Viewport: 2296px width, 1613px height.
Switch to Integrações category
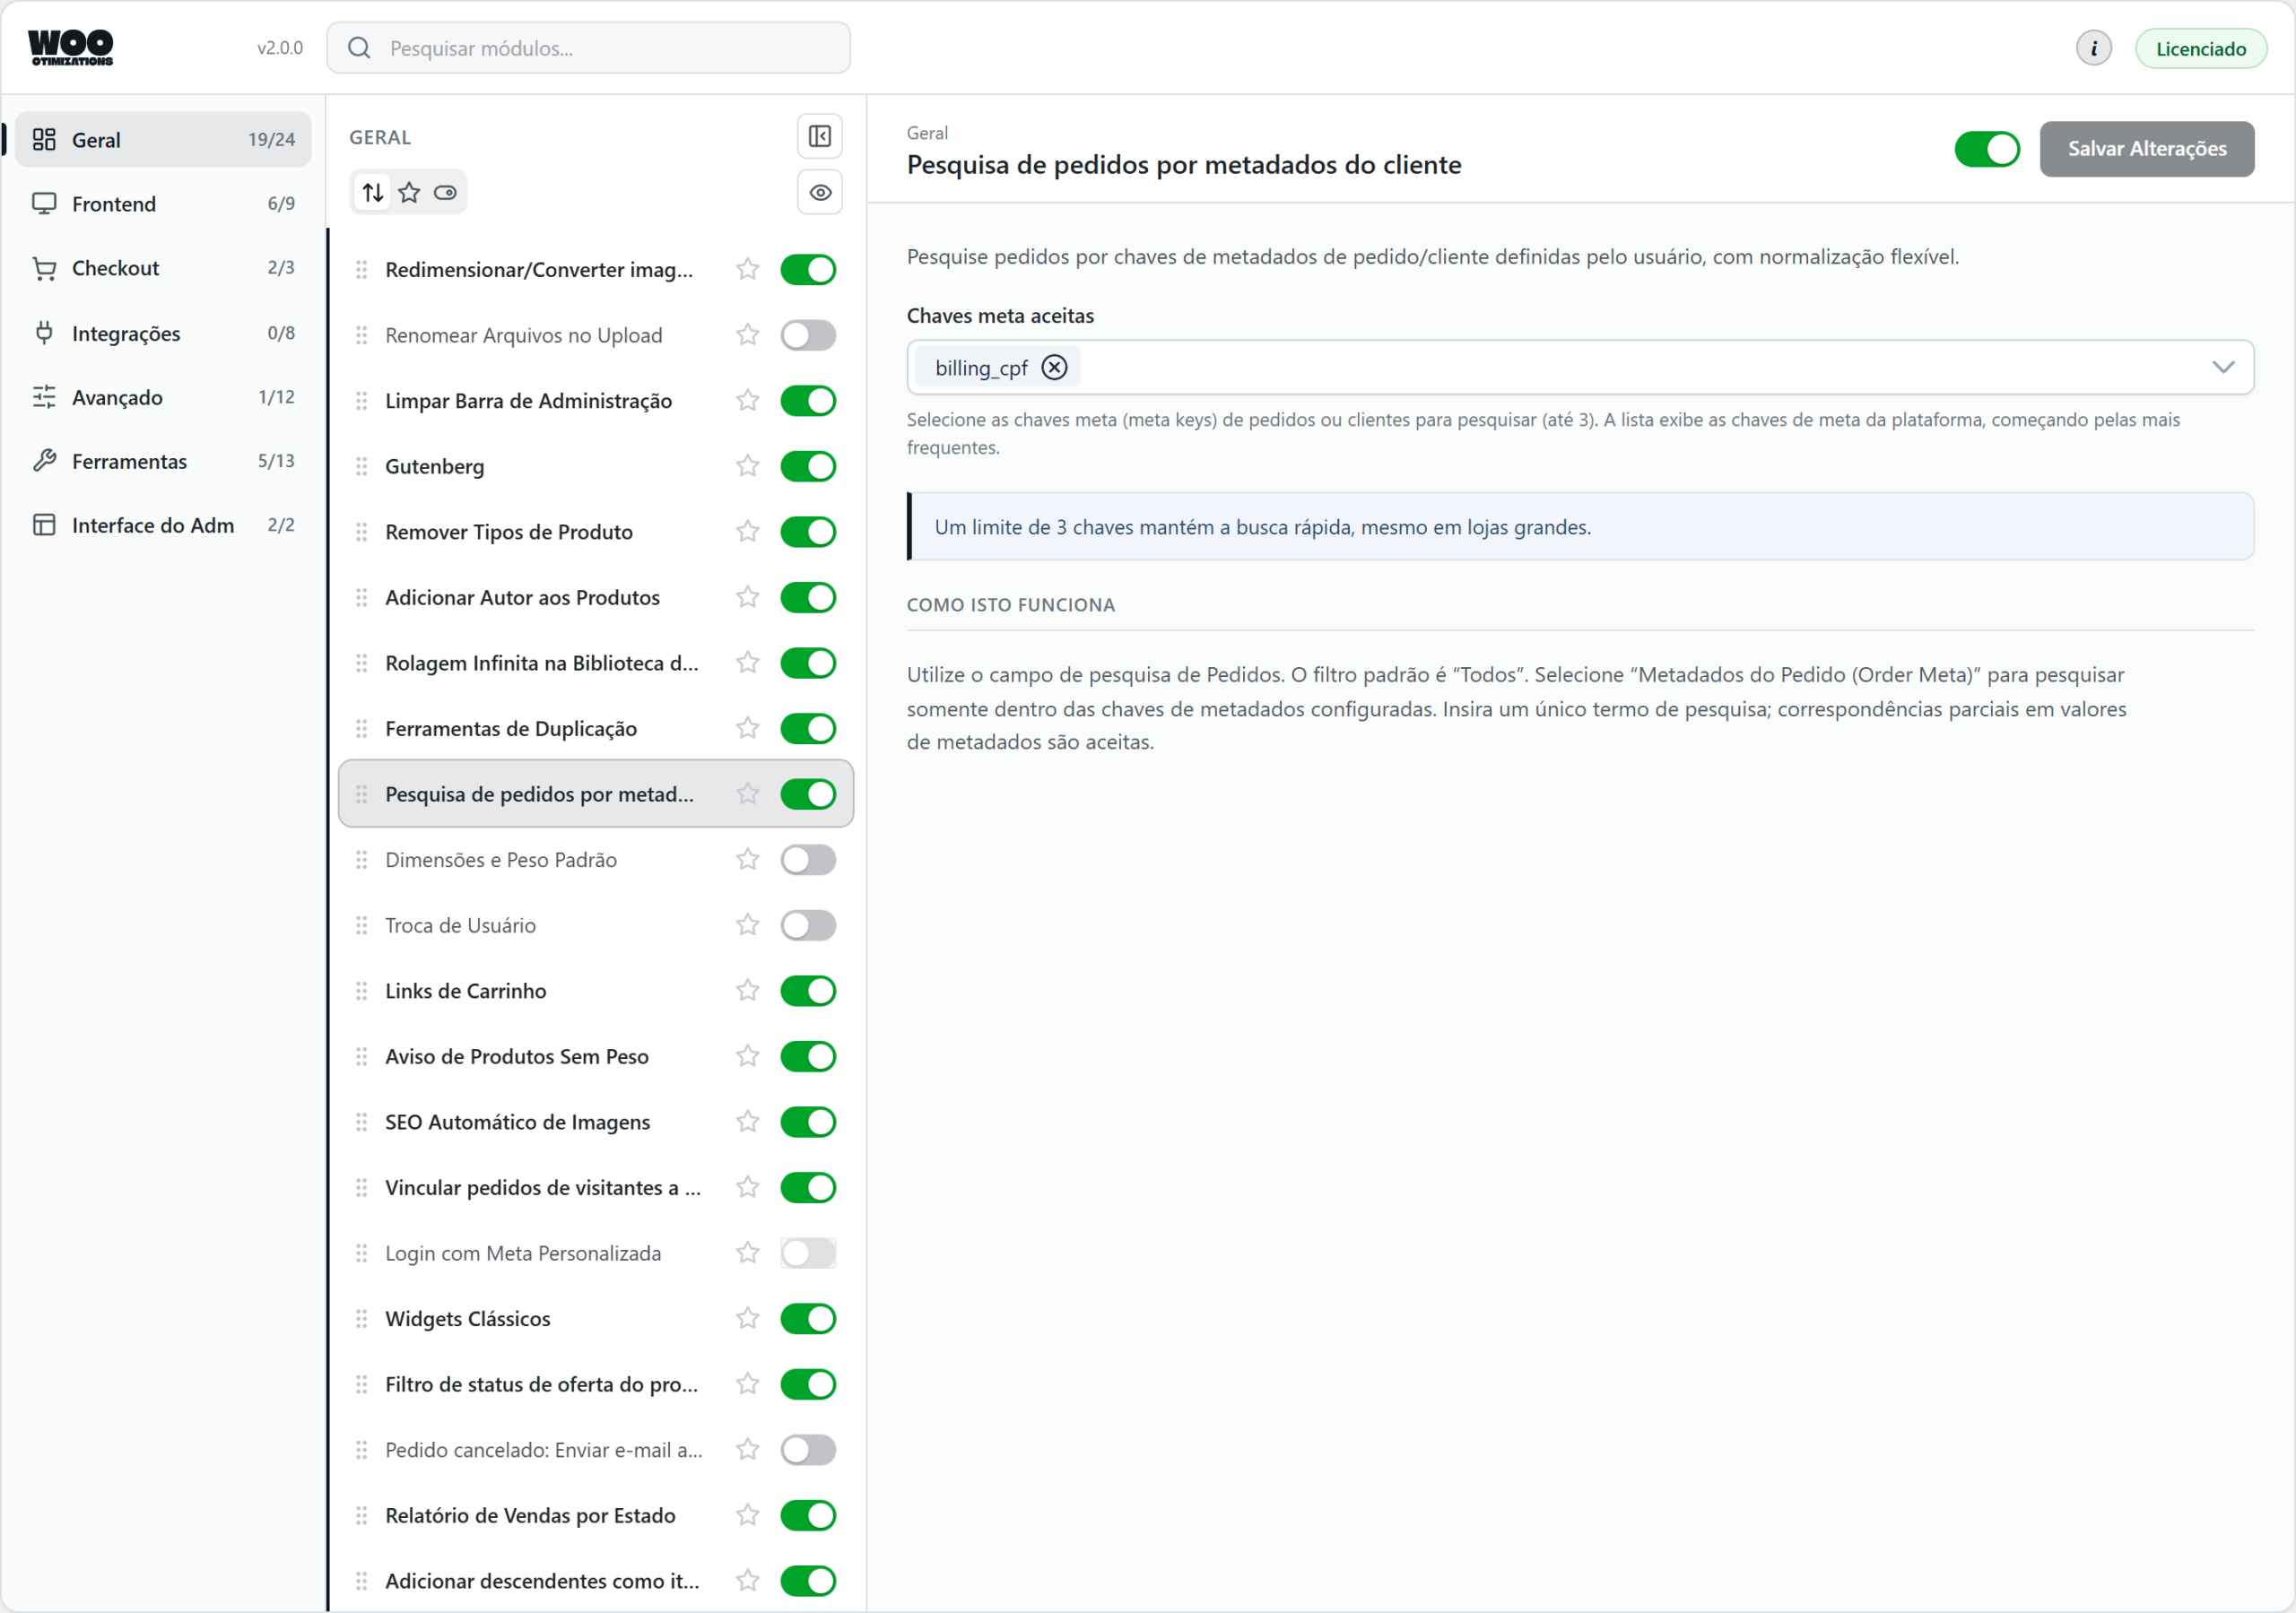pos(163,333)
